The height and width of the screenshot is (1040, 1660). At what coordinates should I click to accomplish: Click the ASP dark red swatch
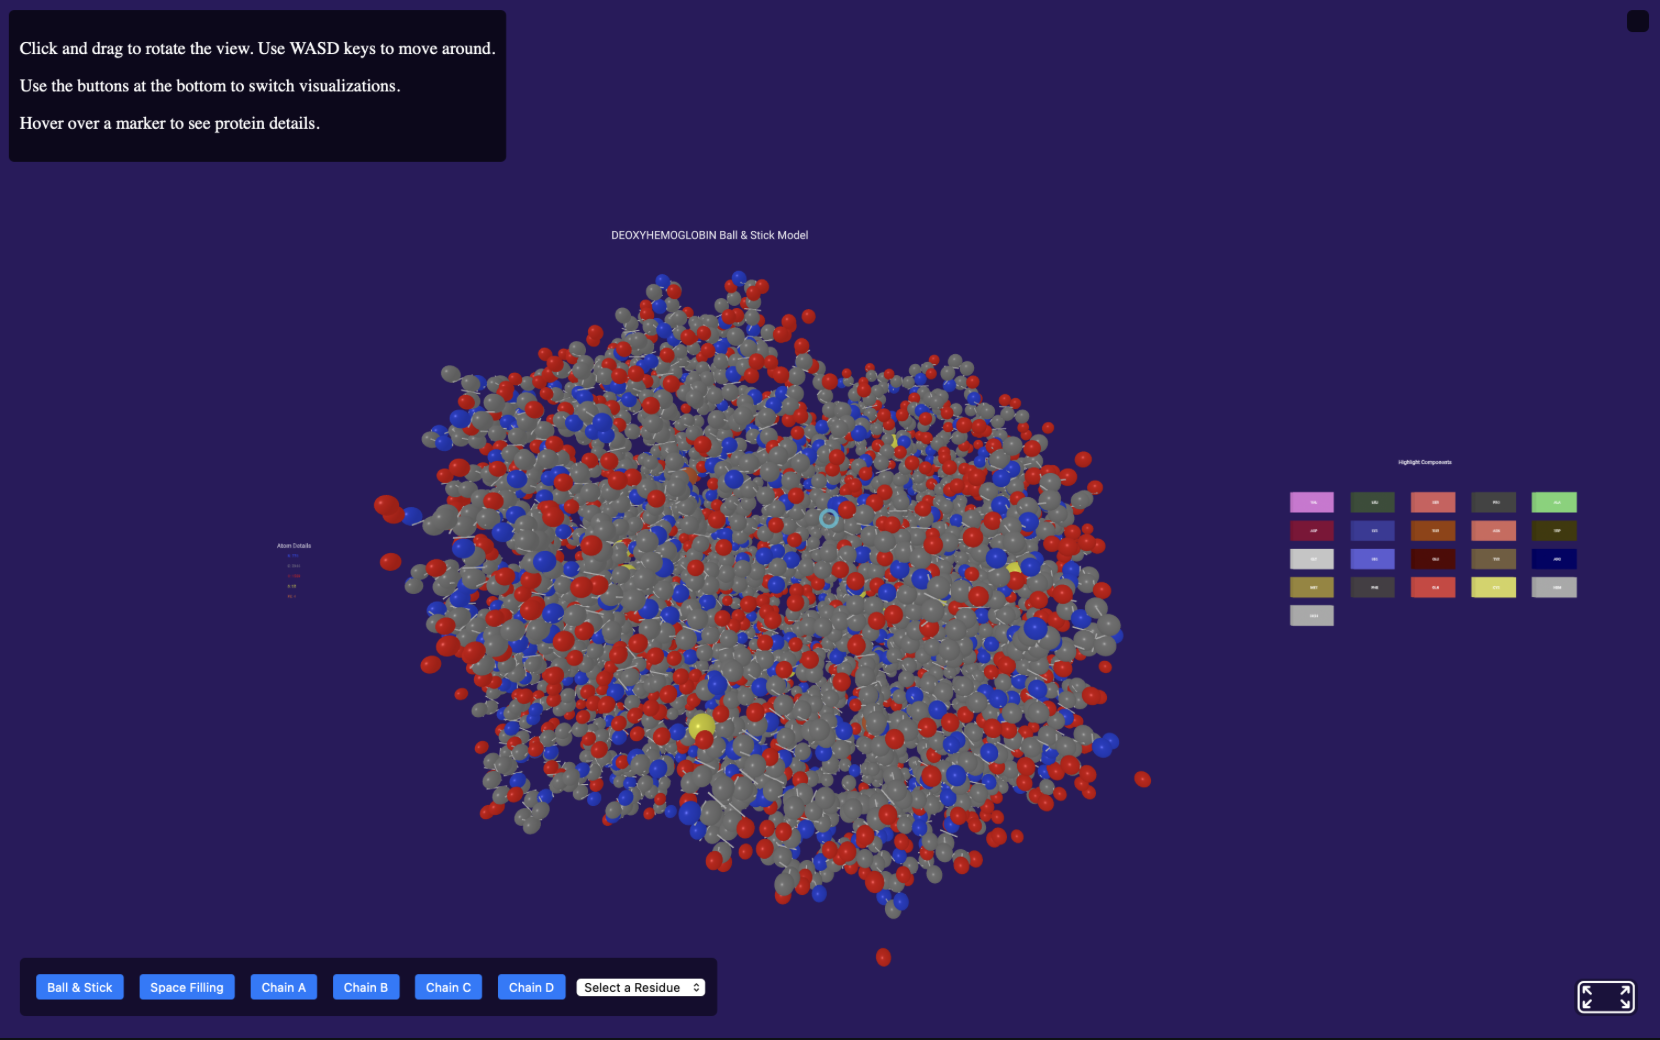tap(1312, 530)
